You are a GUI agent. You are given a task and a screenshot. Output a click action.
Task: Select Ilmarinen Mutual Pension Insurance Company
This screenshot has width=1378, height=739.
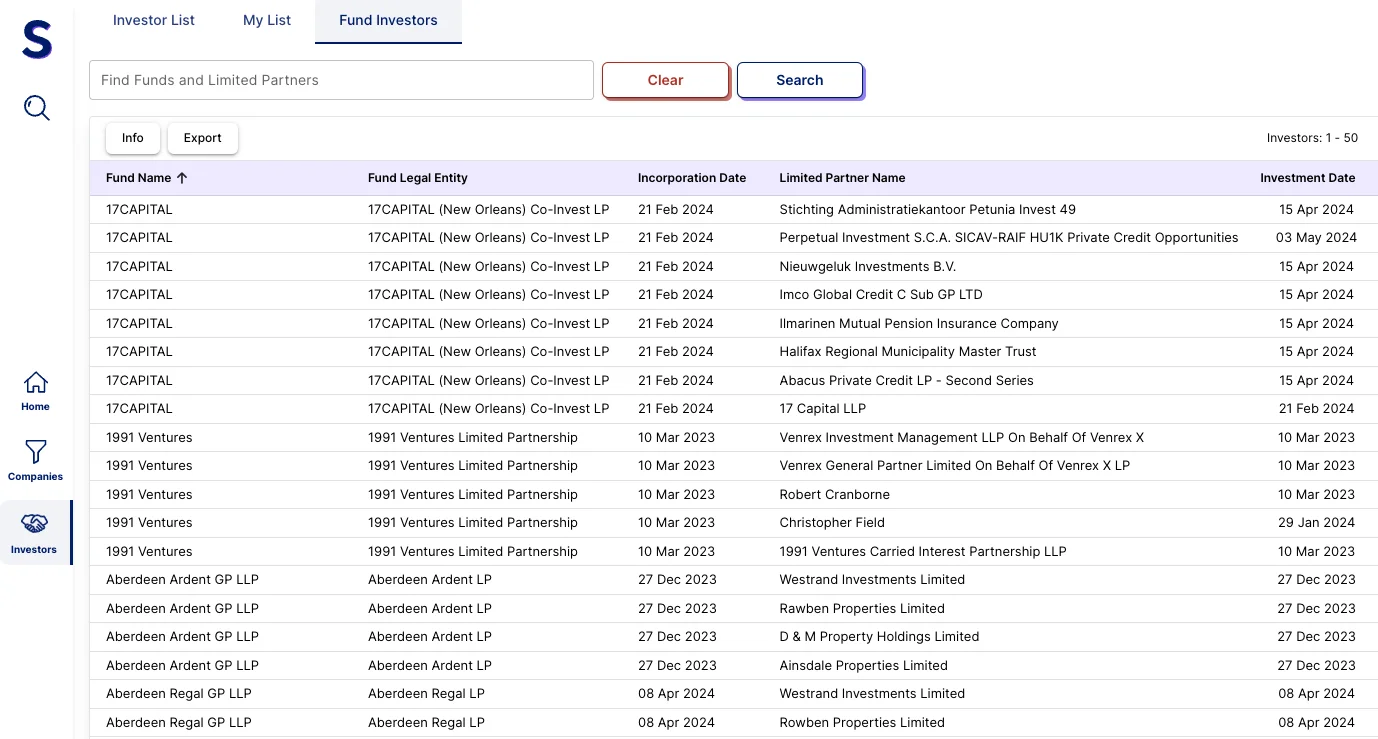919,324
